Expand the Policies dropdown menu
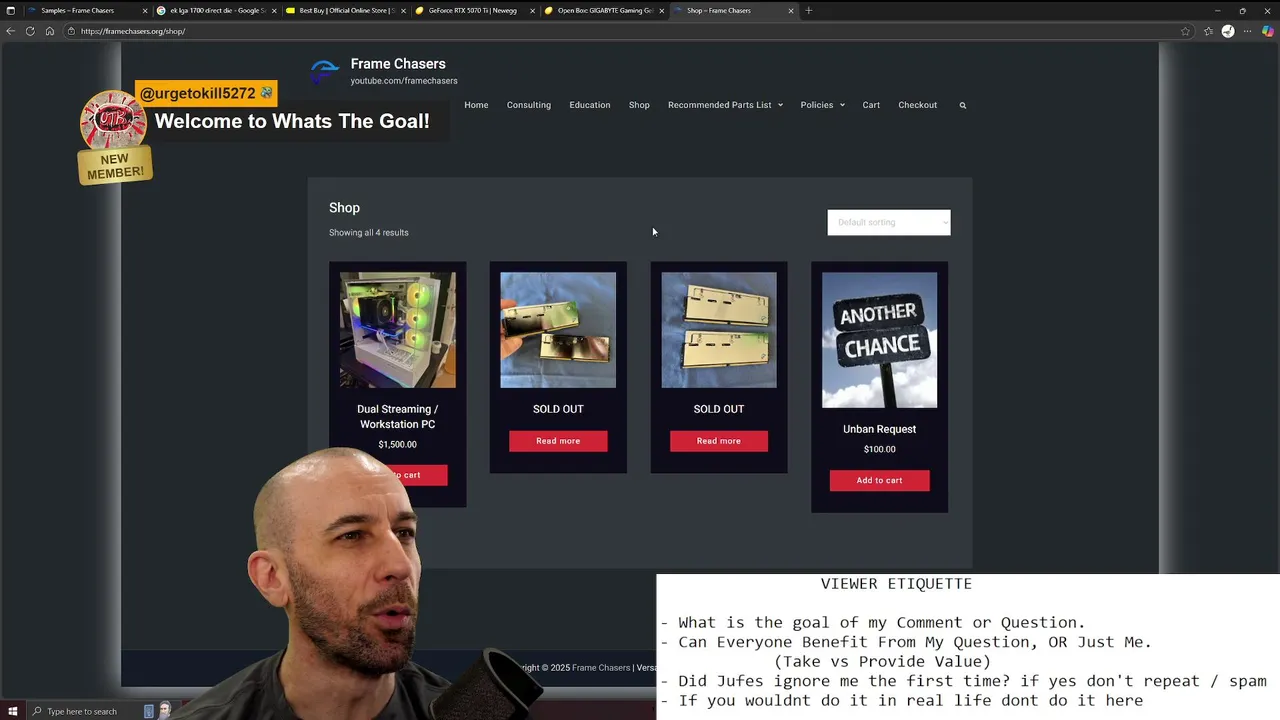The image size is (1280, 720). pyautogui.click(x=822, y=105)
